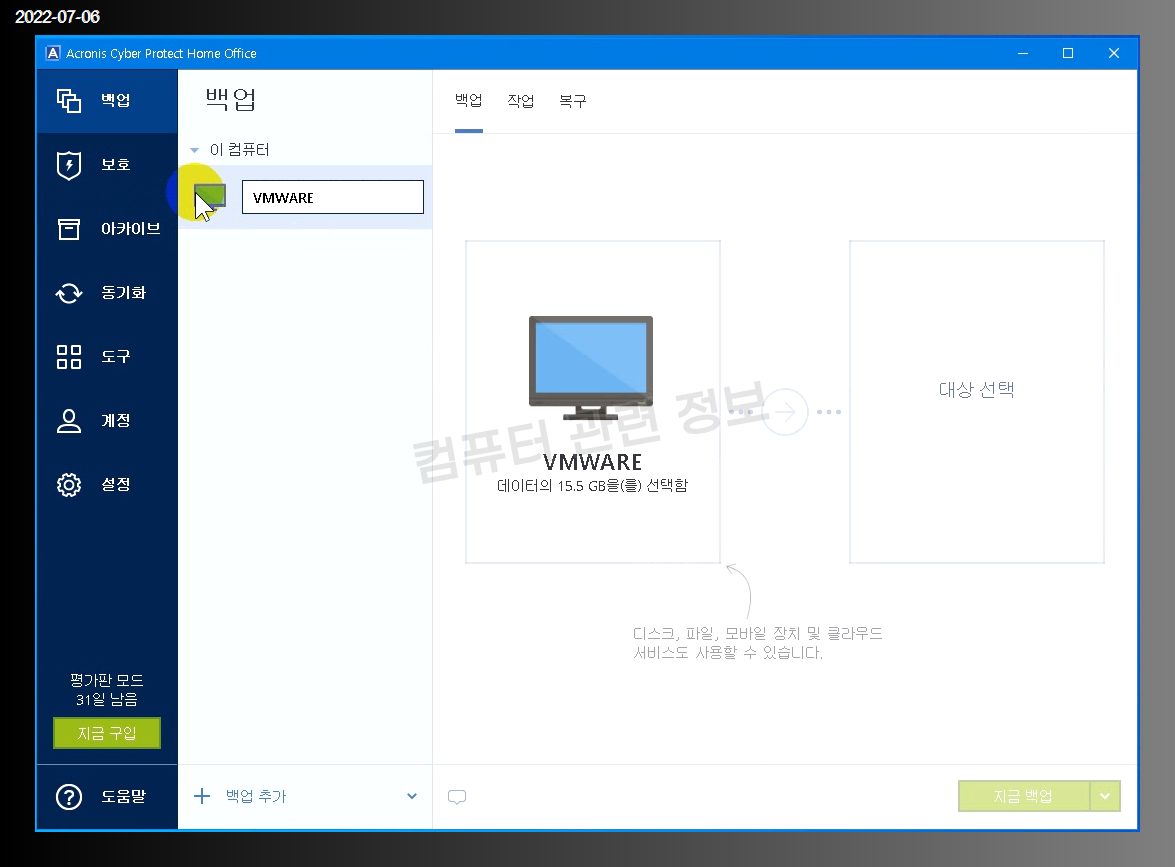Click the comment bubble icon
Screen dimensions: 1175x867
(456, 797)
